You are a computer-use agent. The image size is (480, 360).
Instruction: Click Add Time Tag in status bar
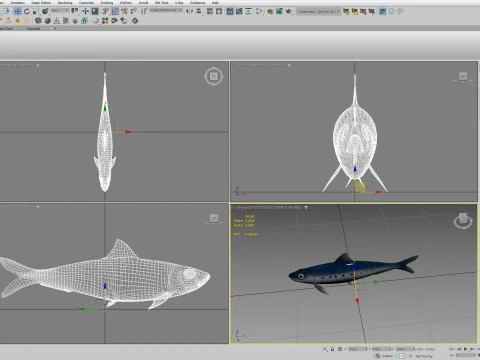coord(424,356)
